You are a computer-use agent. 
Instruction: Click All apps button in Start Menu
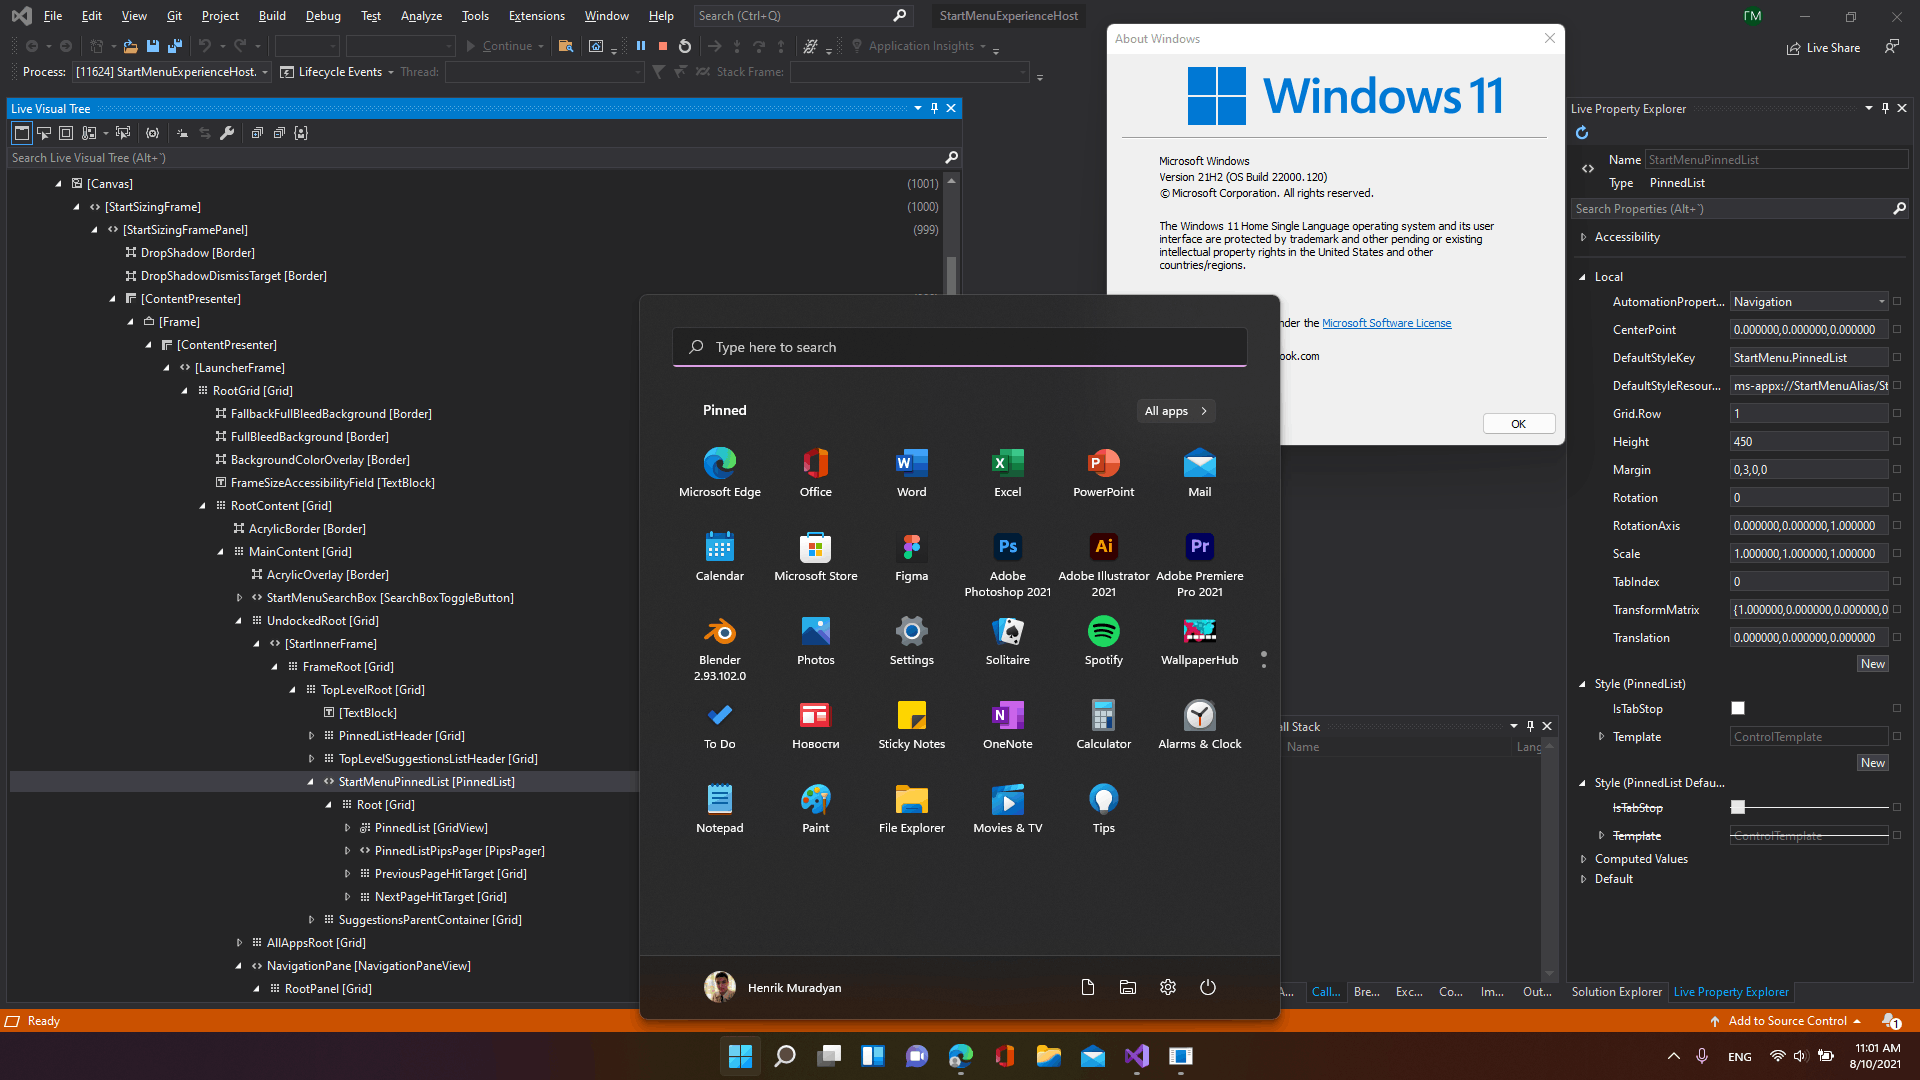tap(1178, 410)
